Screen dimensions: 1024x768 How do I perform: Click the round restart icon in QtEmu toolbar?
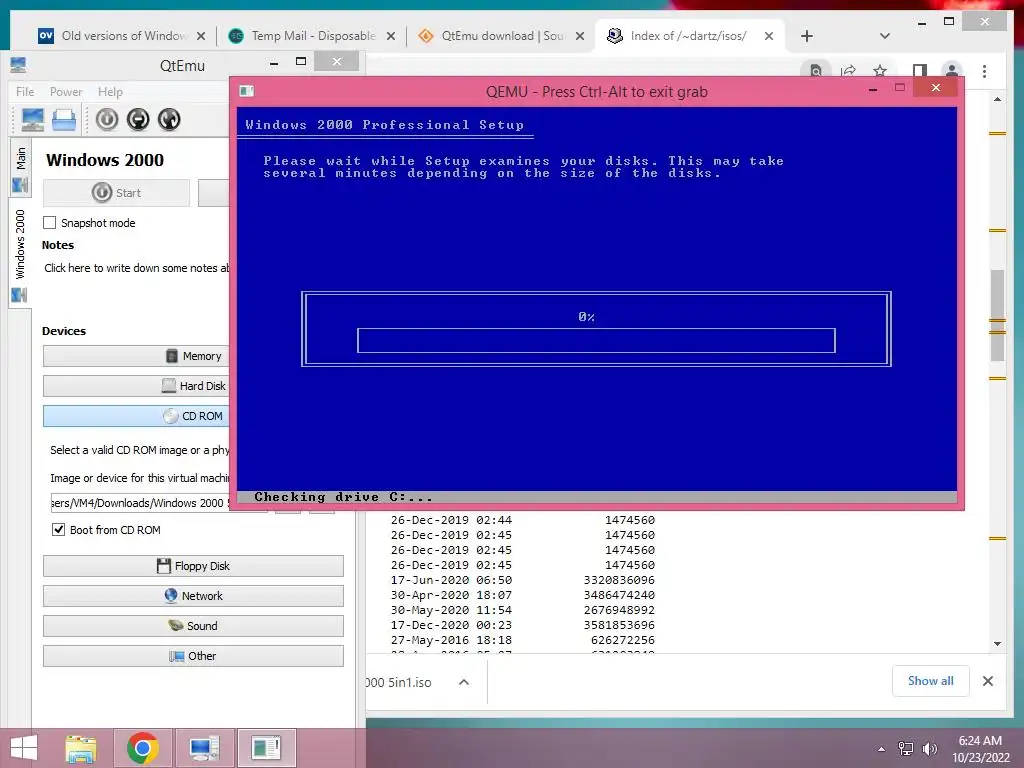[169, 120]
